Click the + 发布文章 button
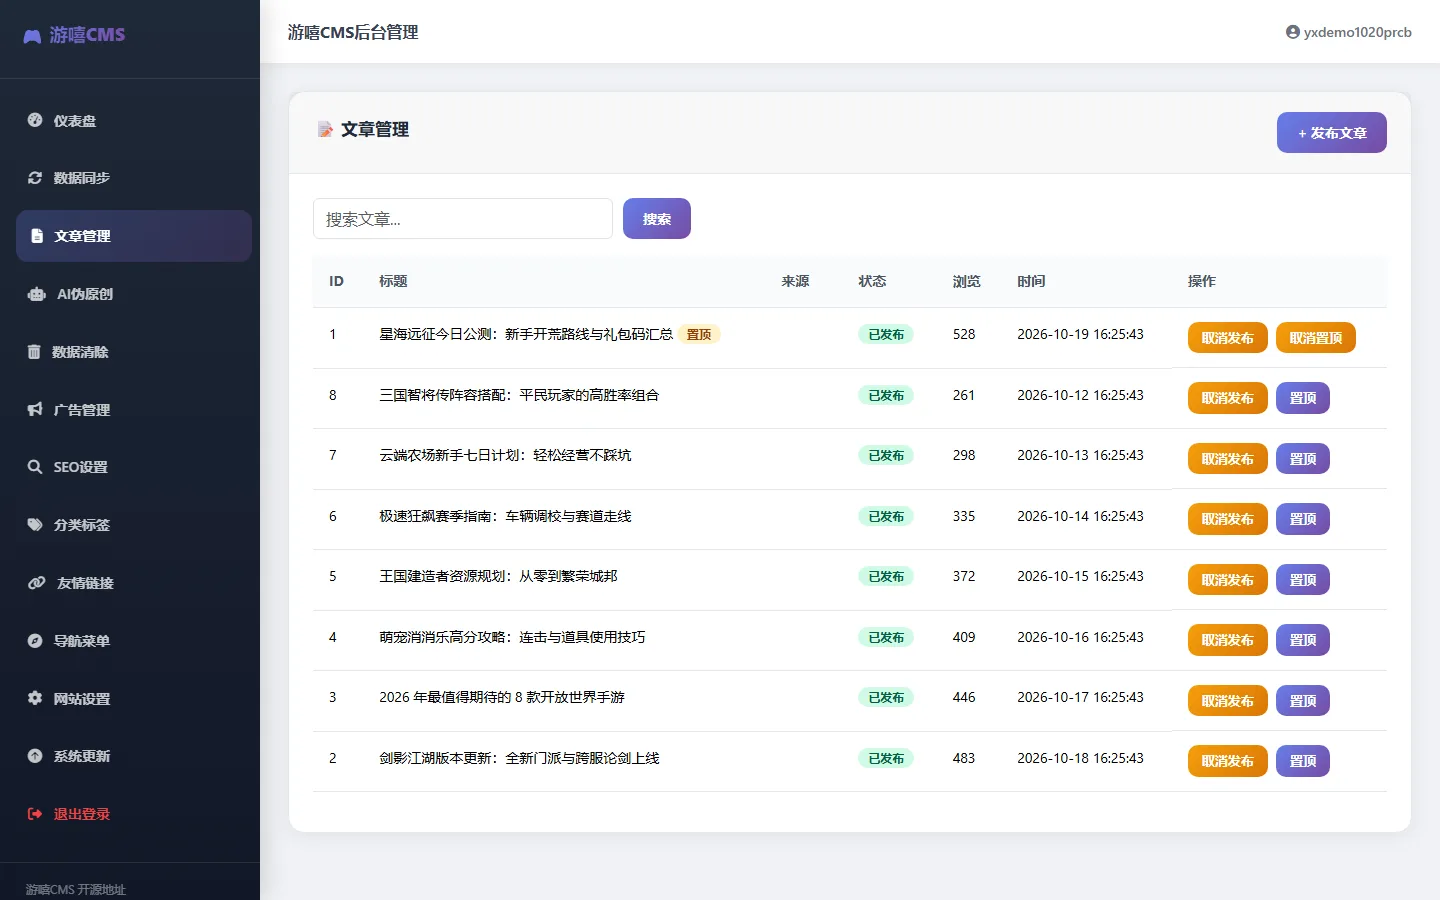The height and width of the screenshot is (900, 1440). [1332, 133]
